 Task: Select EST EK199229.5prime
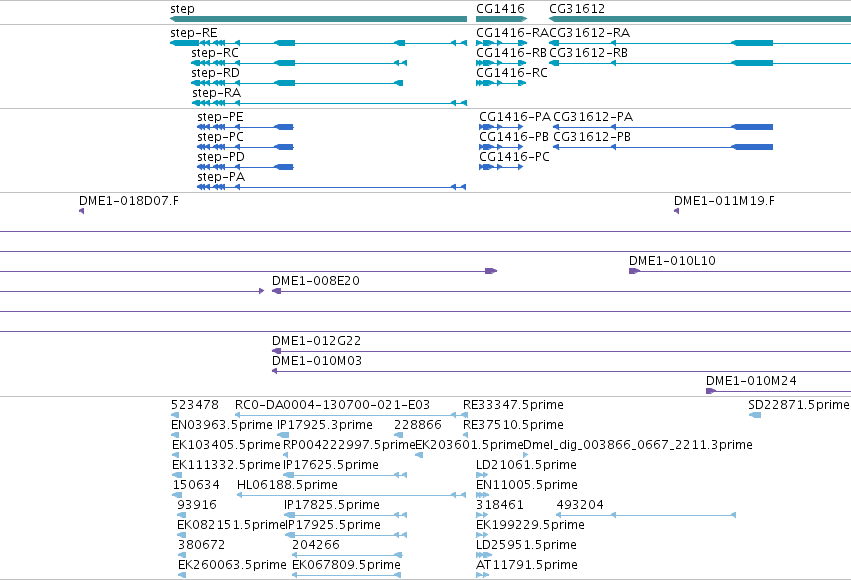(x=530, y=526)
